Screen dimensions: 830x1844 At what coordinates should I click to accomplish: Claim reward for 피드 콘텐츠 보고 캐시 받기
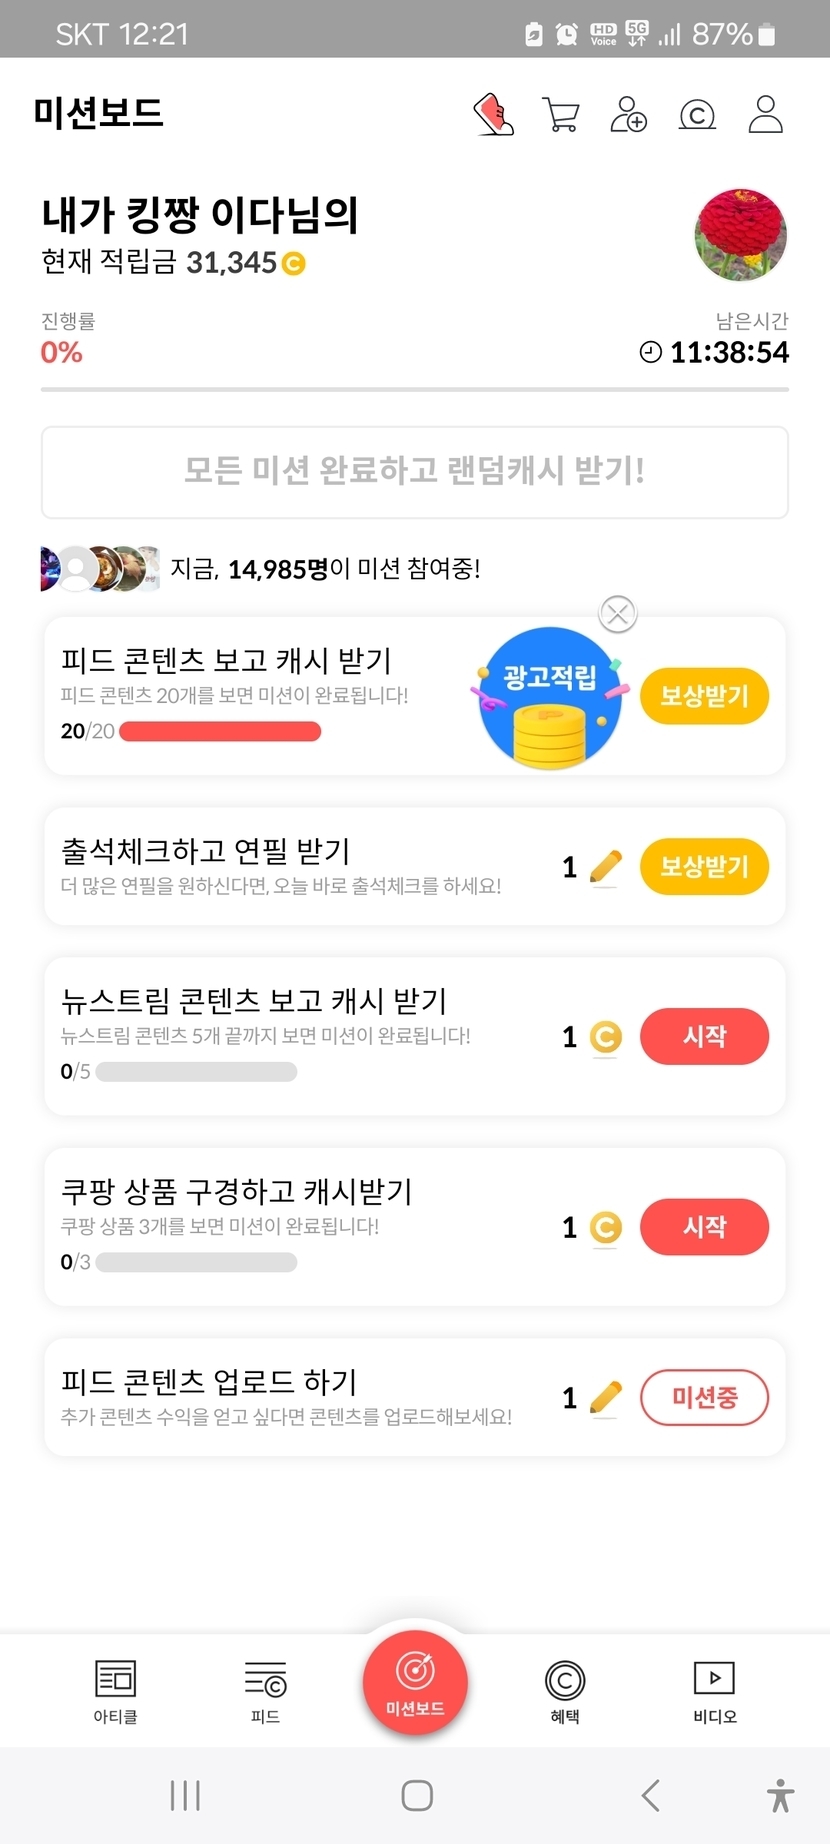[704, 696]
